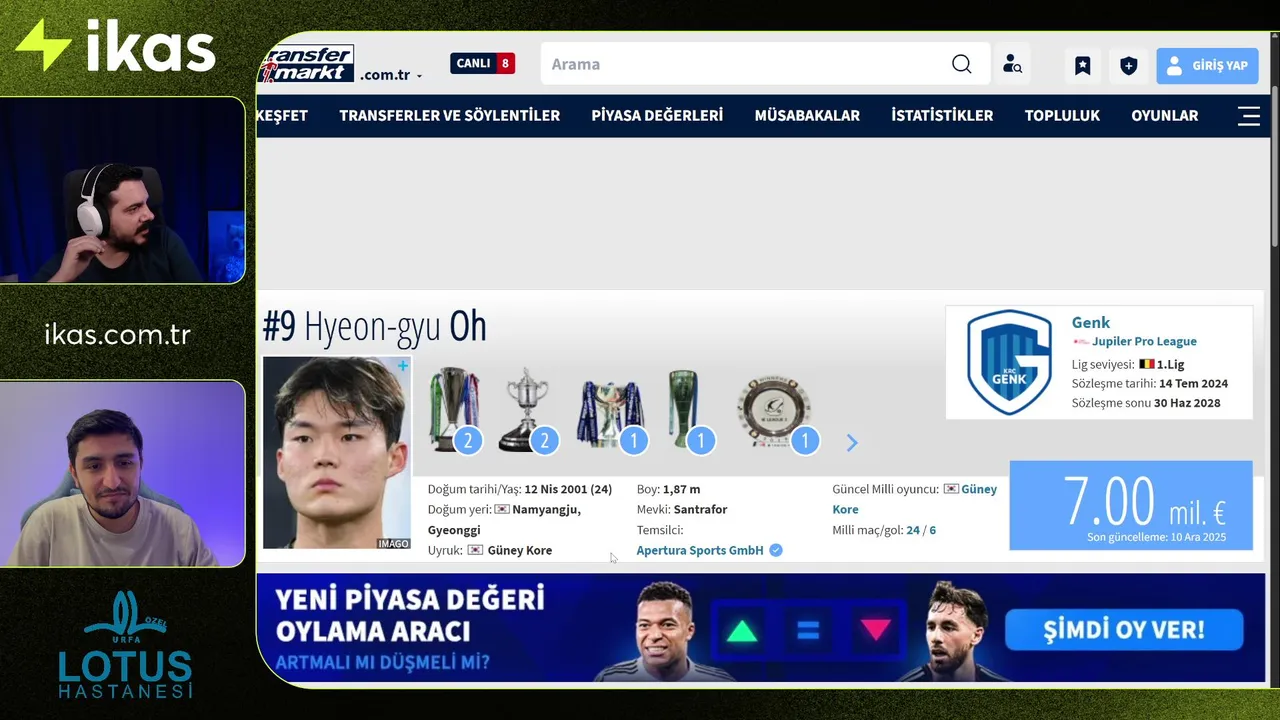Open the Genk club link
The image size is (1280, 720).
point(1091,322)
